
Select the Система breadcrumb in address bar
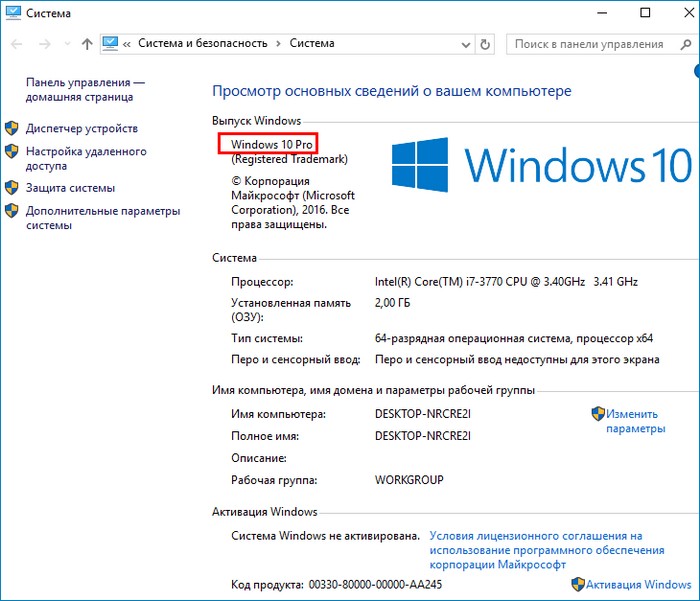tap(312, 44)
